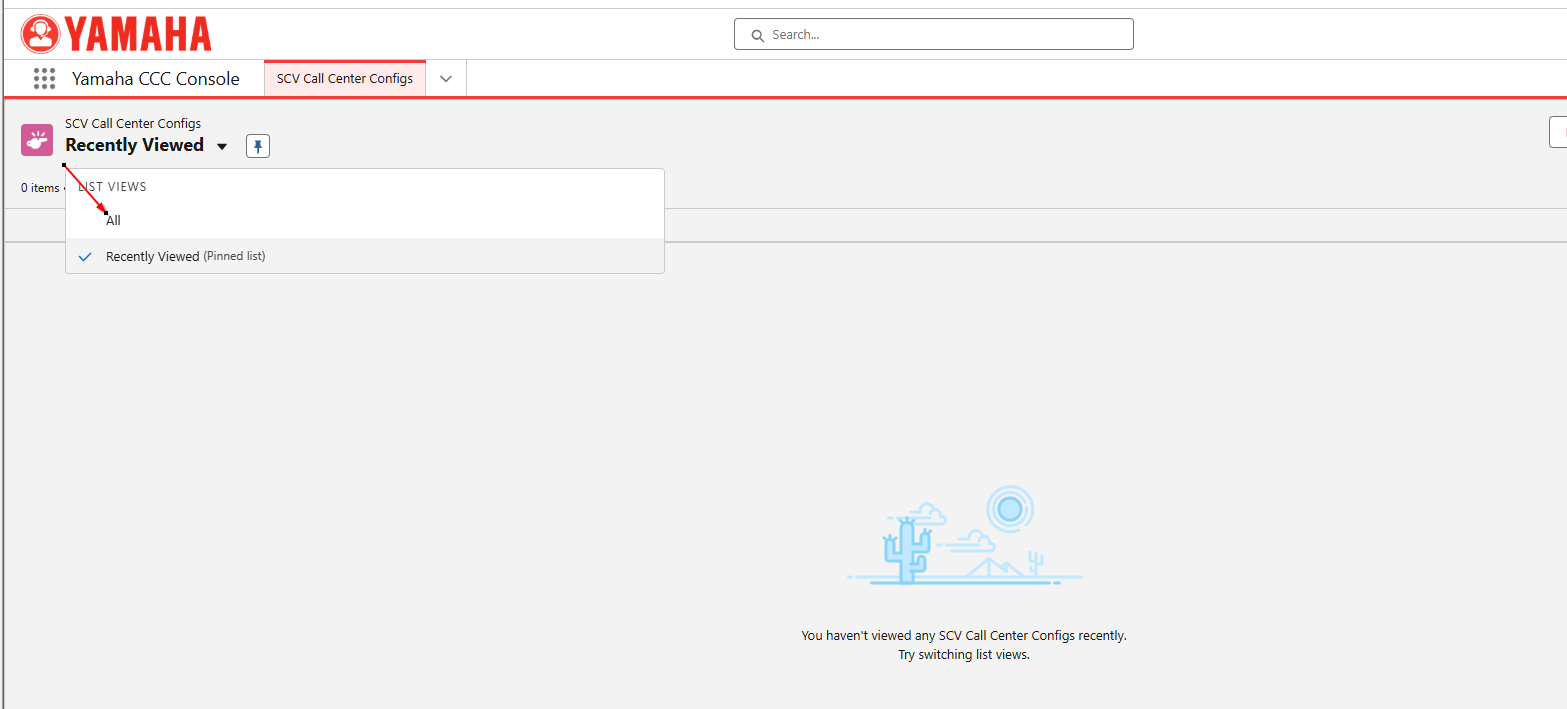Click the SCV Call Center Configs object label

coord(133,124)
